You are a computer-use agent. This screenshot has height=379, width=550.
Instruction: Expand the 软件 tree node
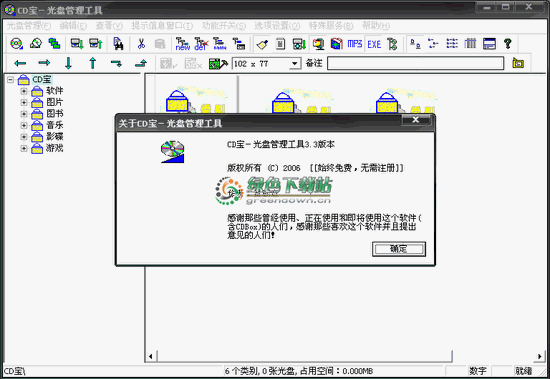24,91
